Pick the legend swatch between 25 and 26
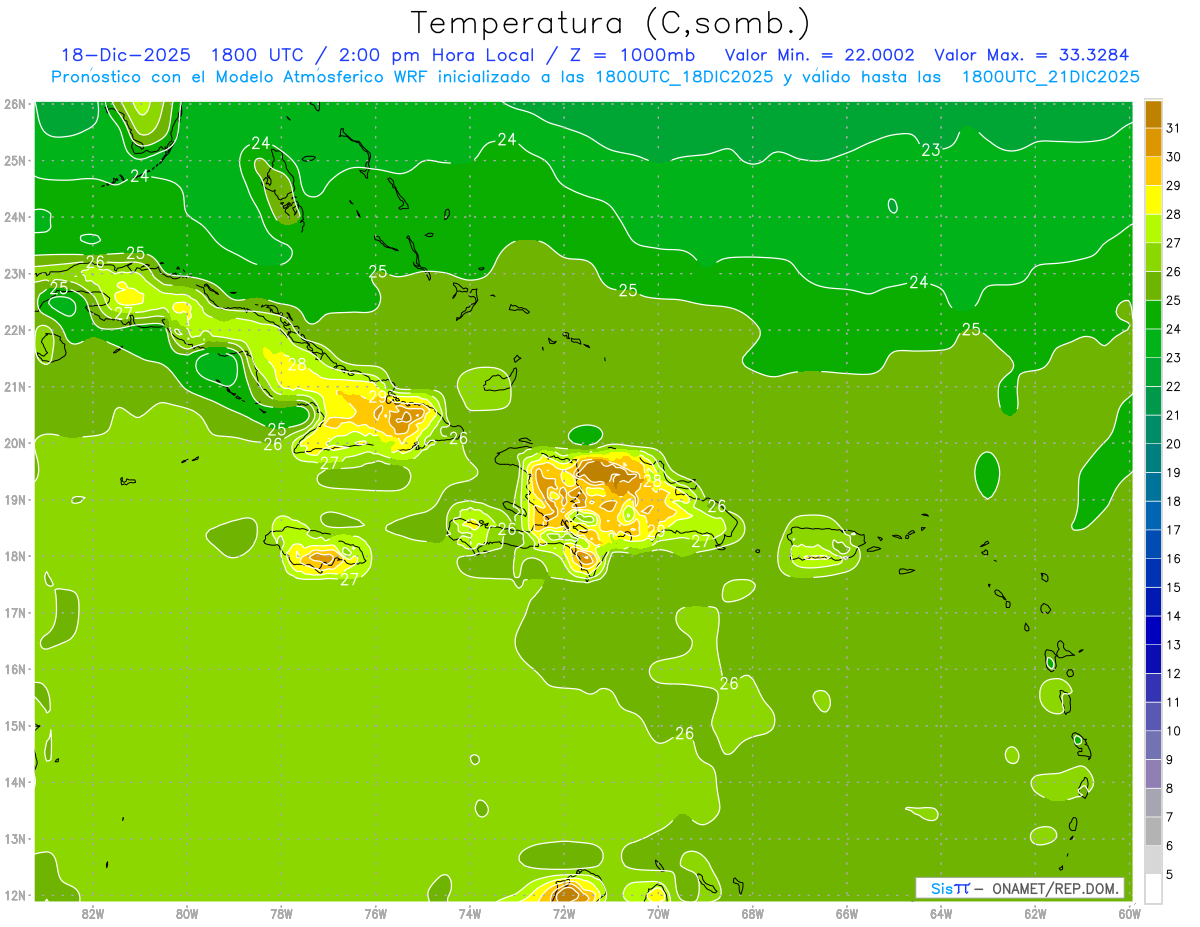This screenshot has height=927, width=1200. [1153, 286]
